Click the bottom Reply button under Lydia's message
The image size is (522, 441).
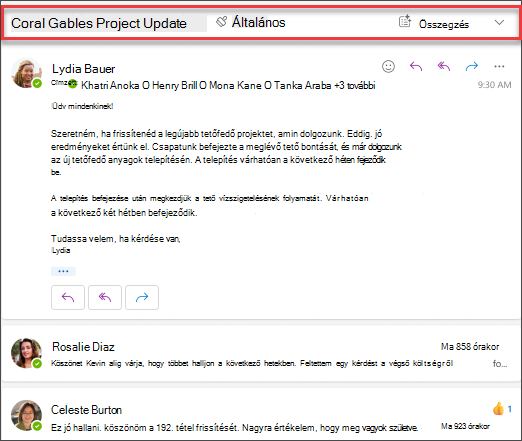[x=68, y=297]
